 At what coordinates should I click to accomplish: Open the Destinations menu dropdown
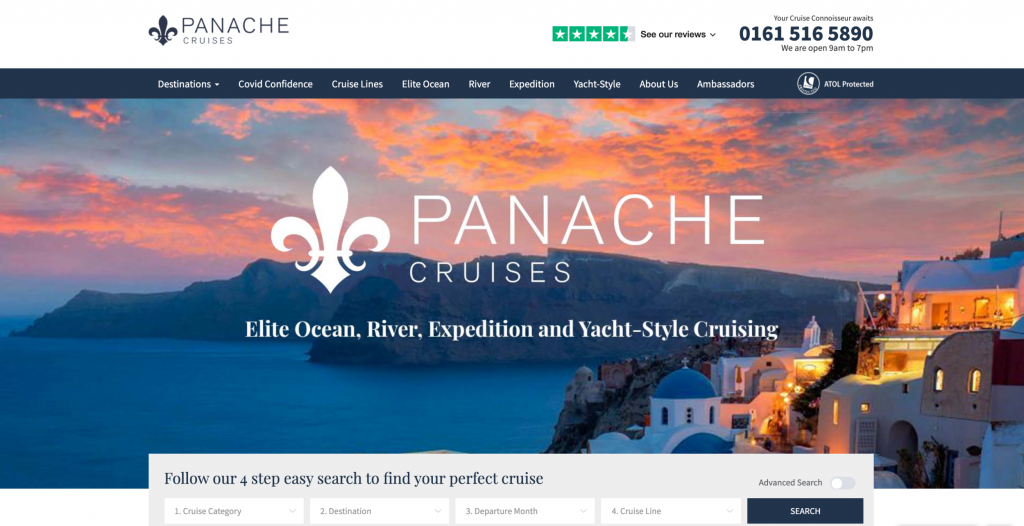(x=188, y=84)
